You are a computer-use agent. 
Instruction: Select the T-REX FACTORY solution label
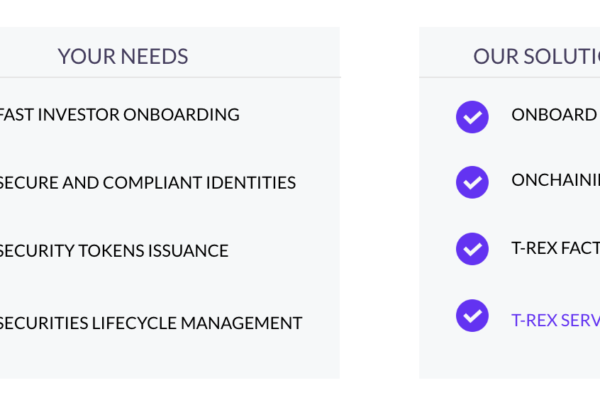pos(556,248)
